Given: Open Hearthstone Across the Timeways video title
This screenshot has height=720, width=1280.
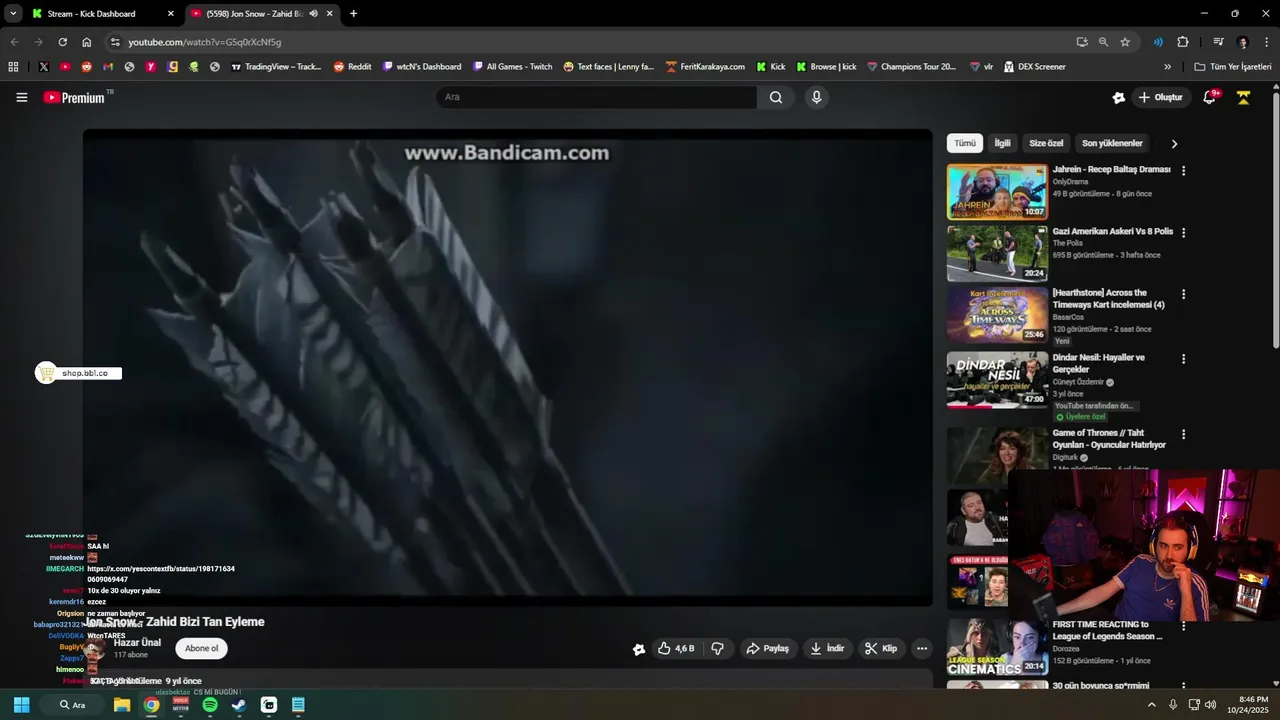Looking at the screenshot, I should tap(1108, 299).
